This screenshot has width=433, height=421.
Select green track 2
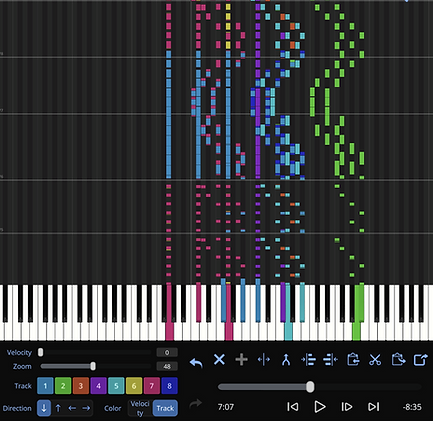coord(63,386)
